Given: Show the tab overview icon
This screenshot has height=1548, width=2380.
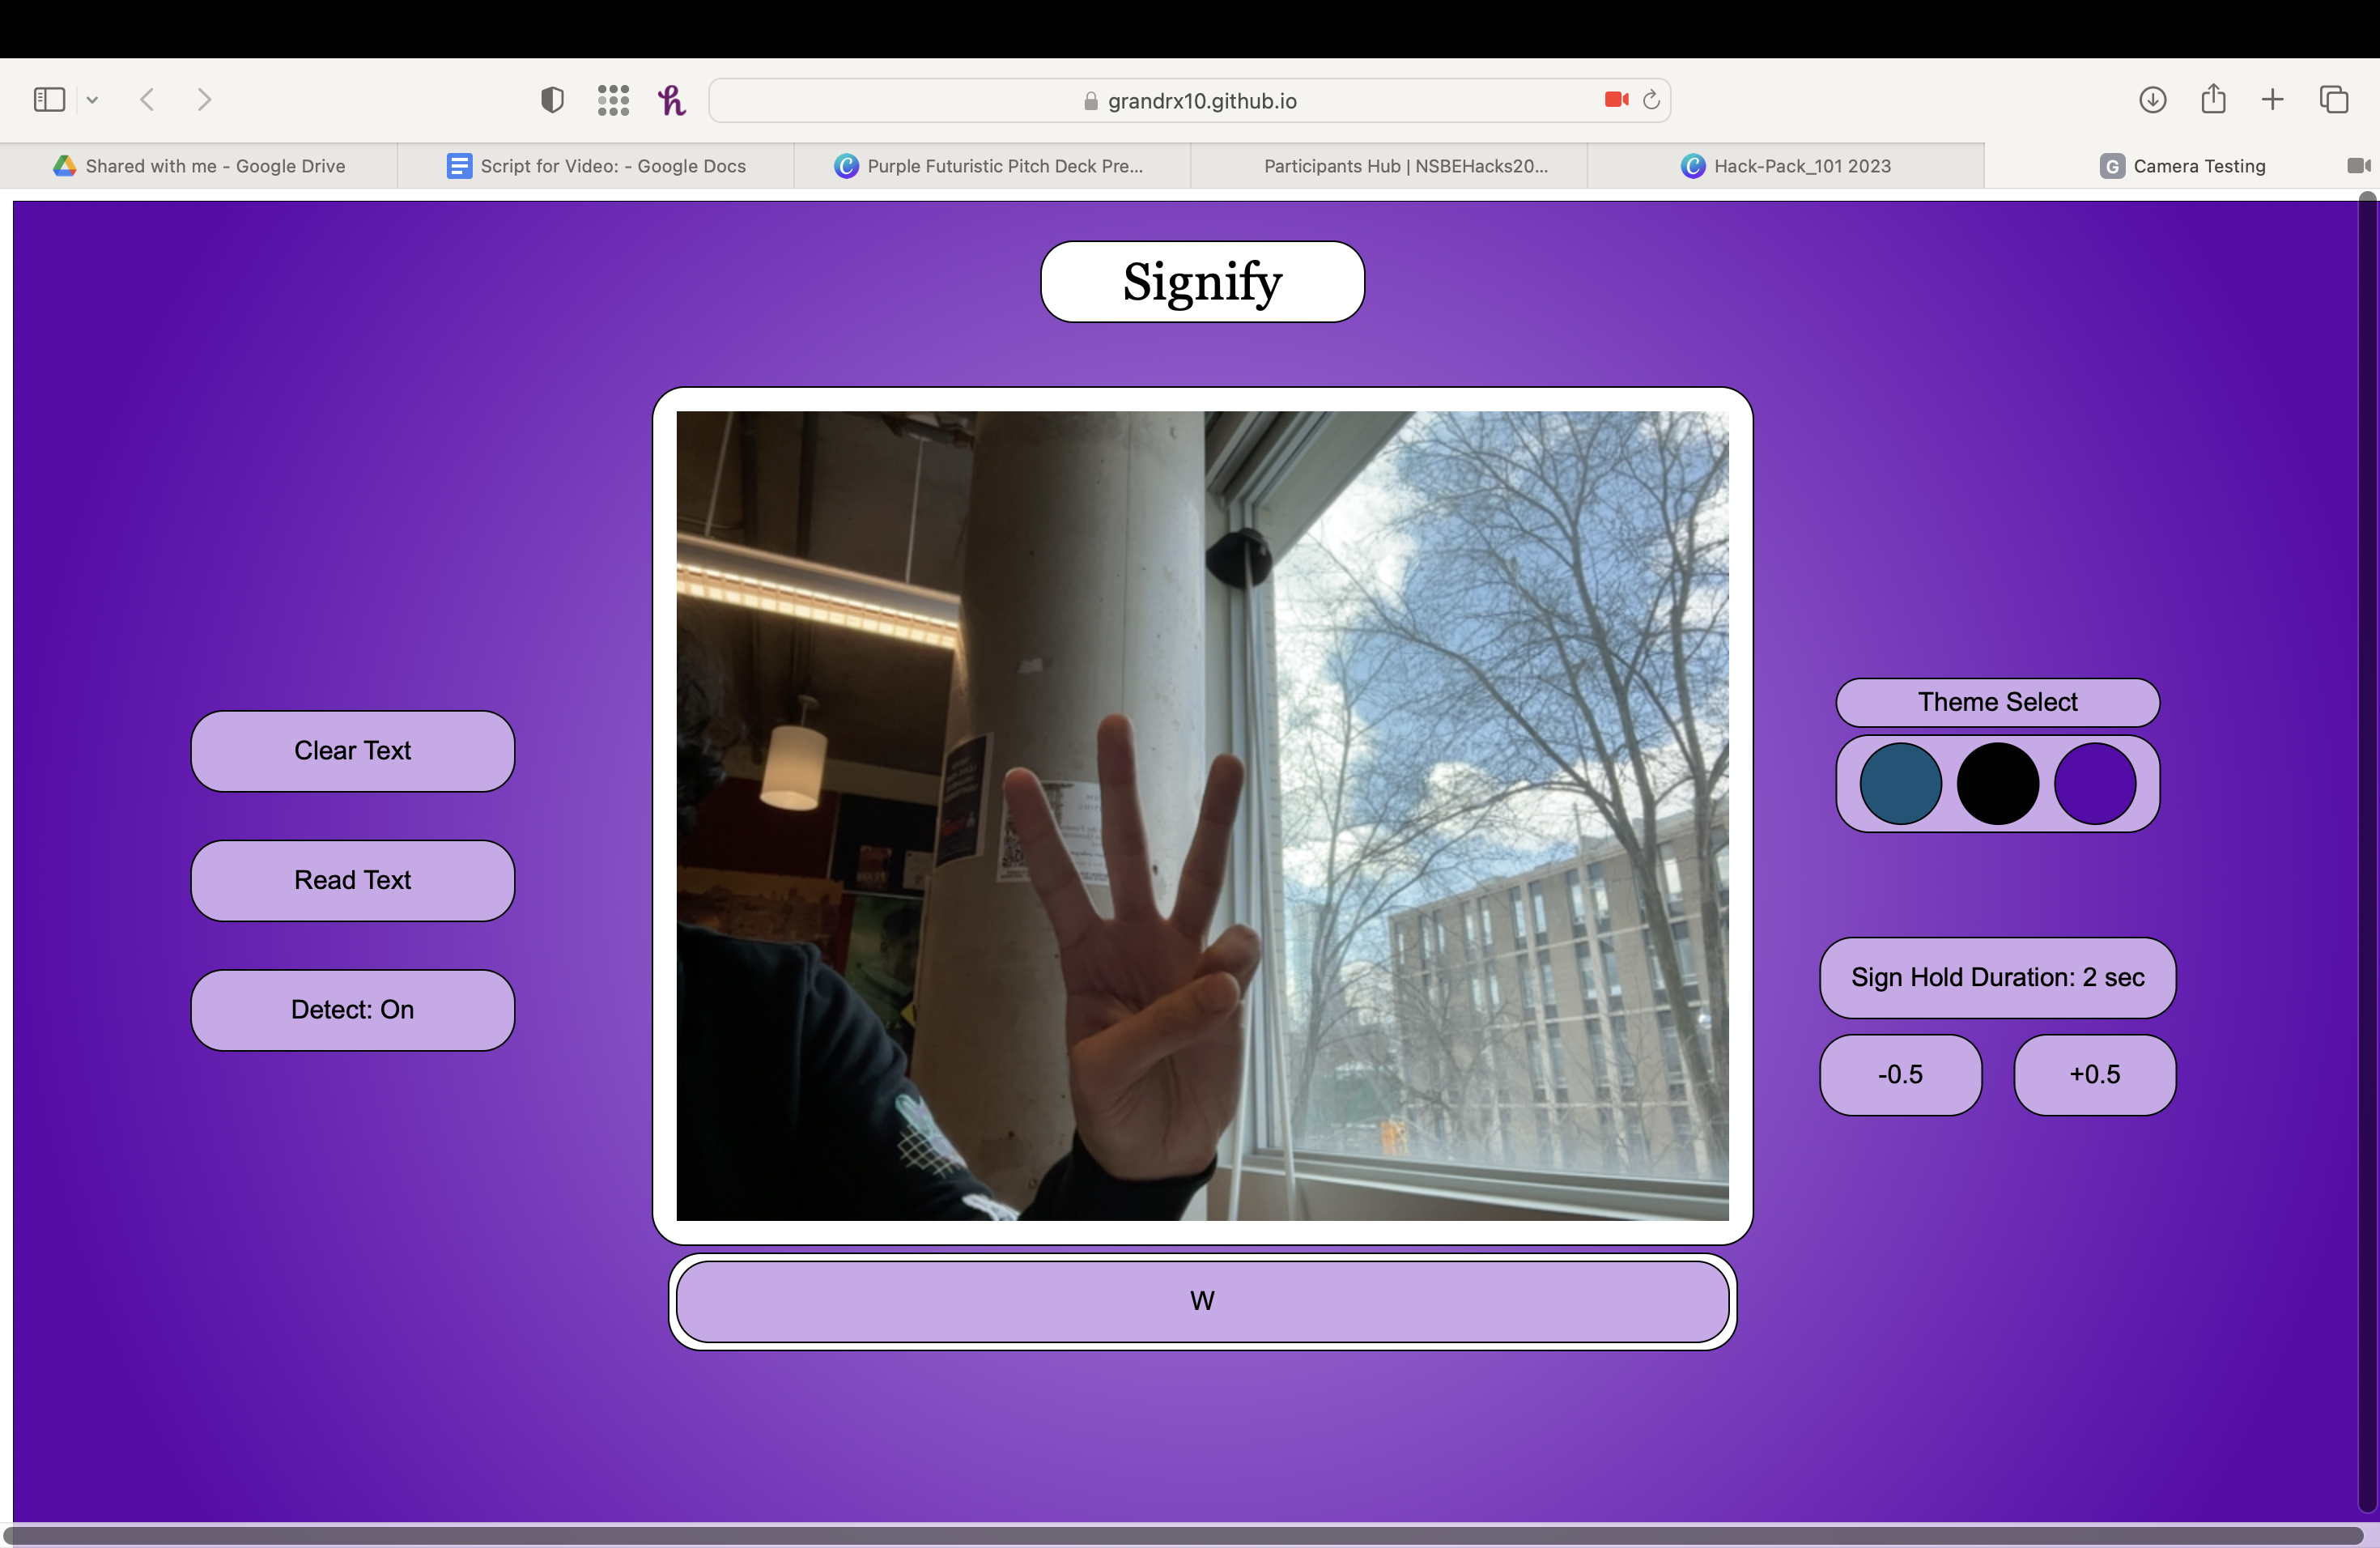Looking at the screenshot, I should tap(2334, 100).
